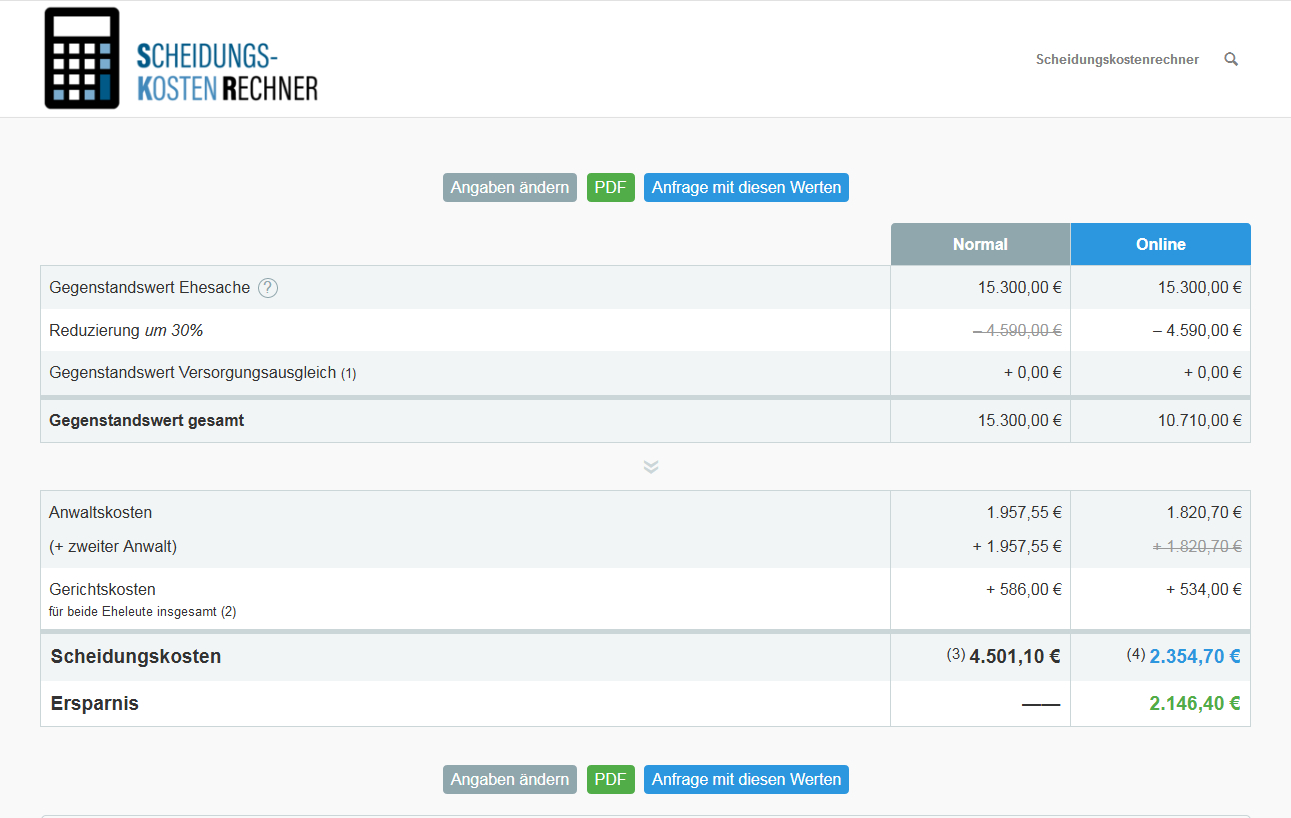
Task: Click the blue 2.354,70 € online total
Action: [x=1195, y=657]
